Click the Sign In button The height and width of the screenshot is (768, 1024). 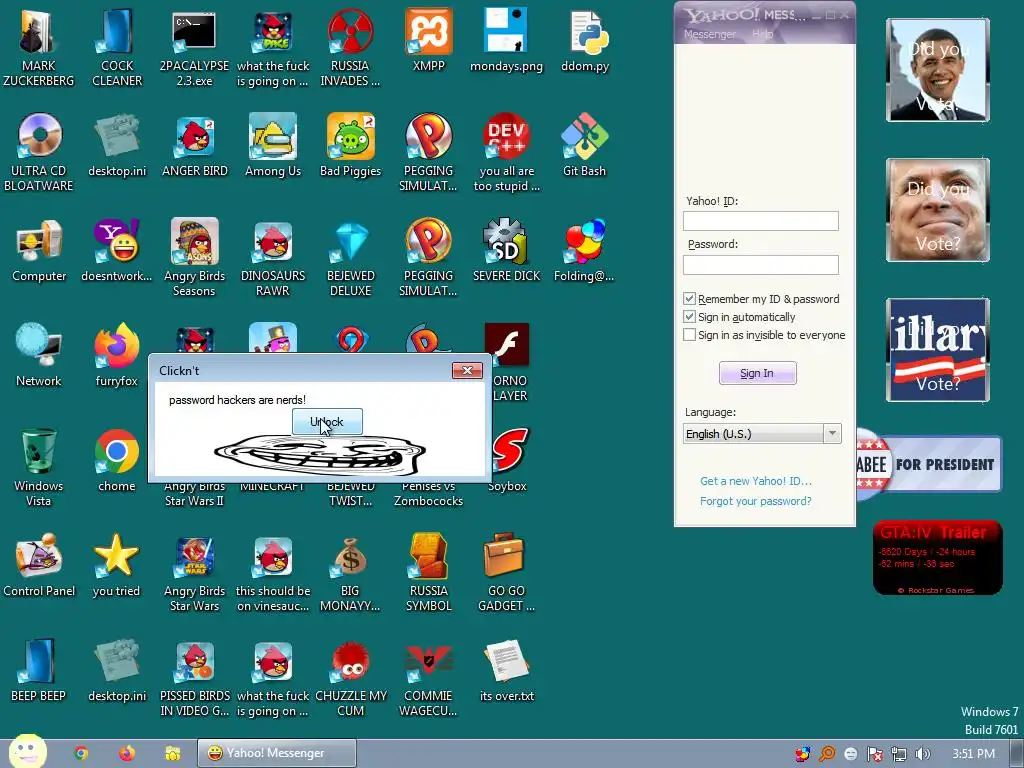tap(758, 373)
